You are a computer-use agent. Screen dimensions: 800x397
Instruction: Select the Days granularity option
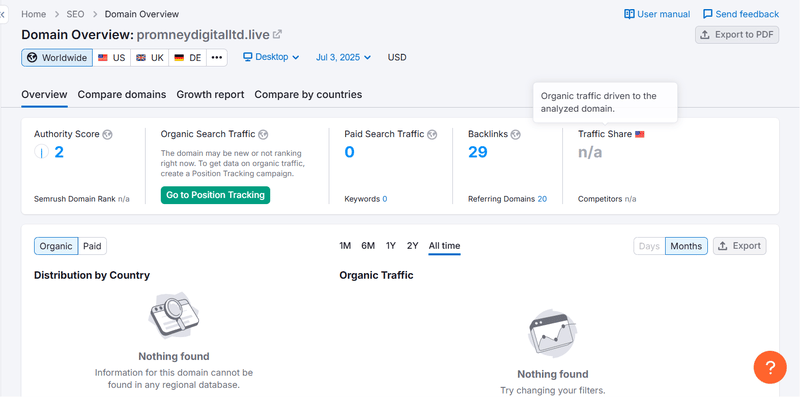tap(649, 246)
